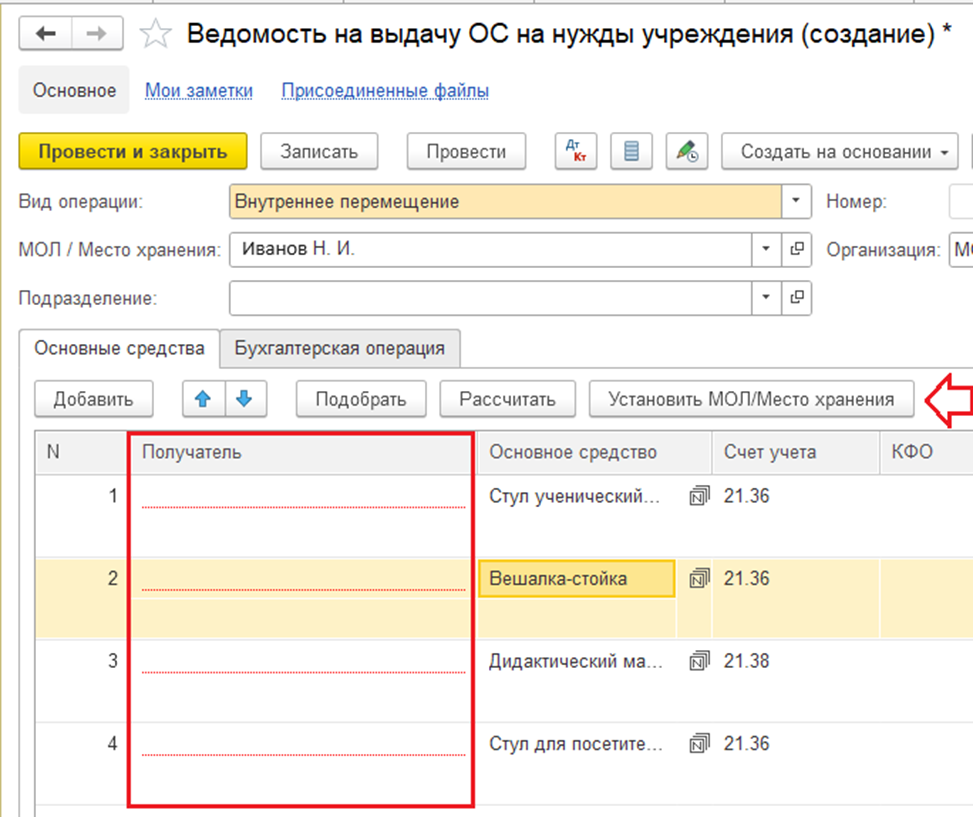Select the Вешалка-стойка cell
This screenshot has width=973, height=817.
click(576, 579)
